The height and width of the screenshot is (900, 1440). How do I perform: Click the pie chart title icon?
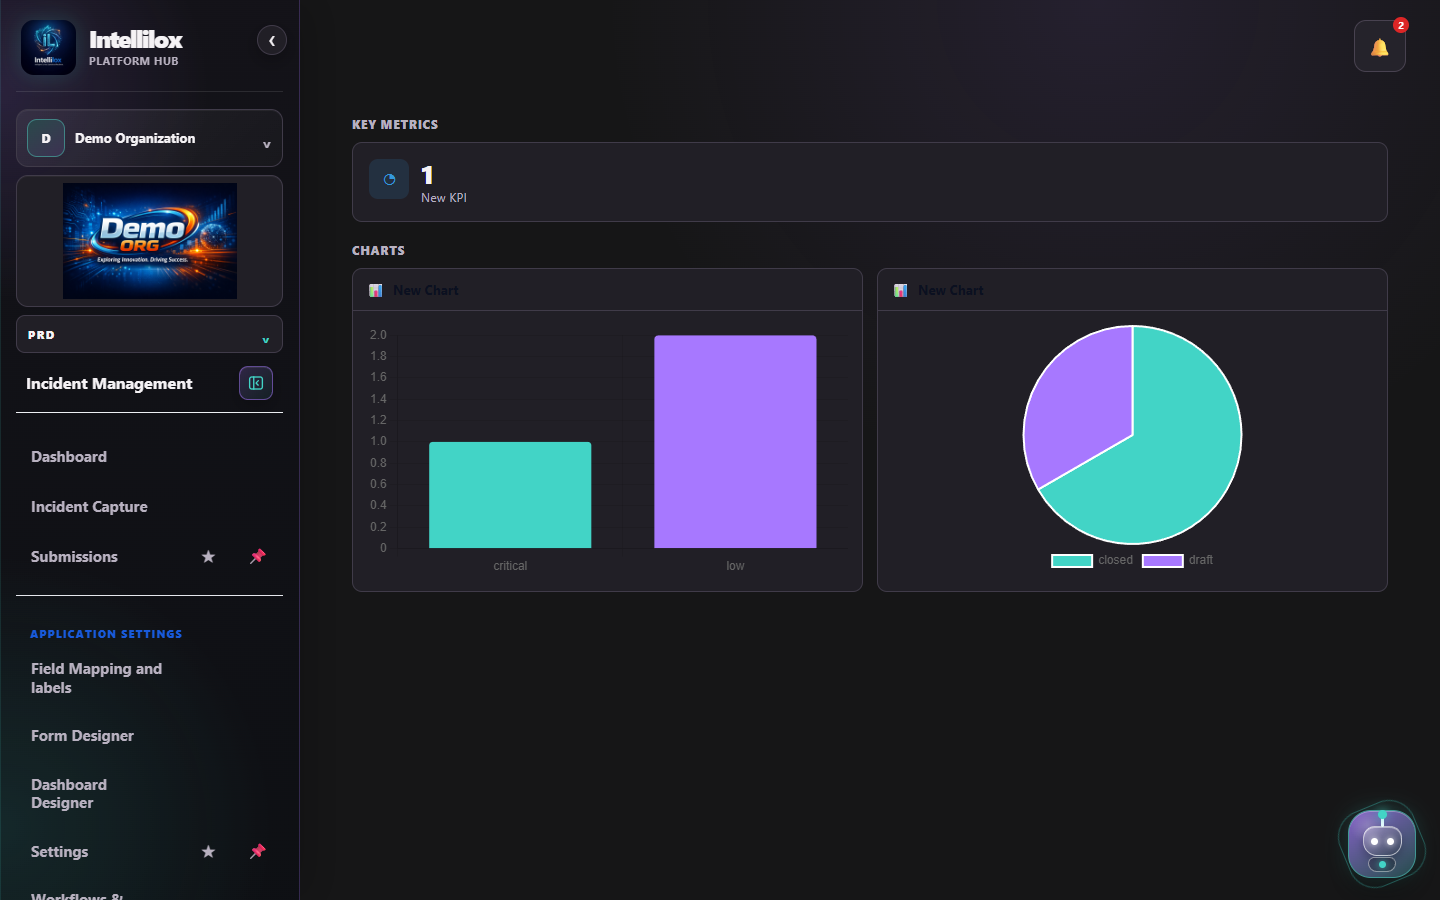click(901, 290)
